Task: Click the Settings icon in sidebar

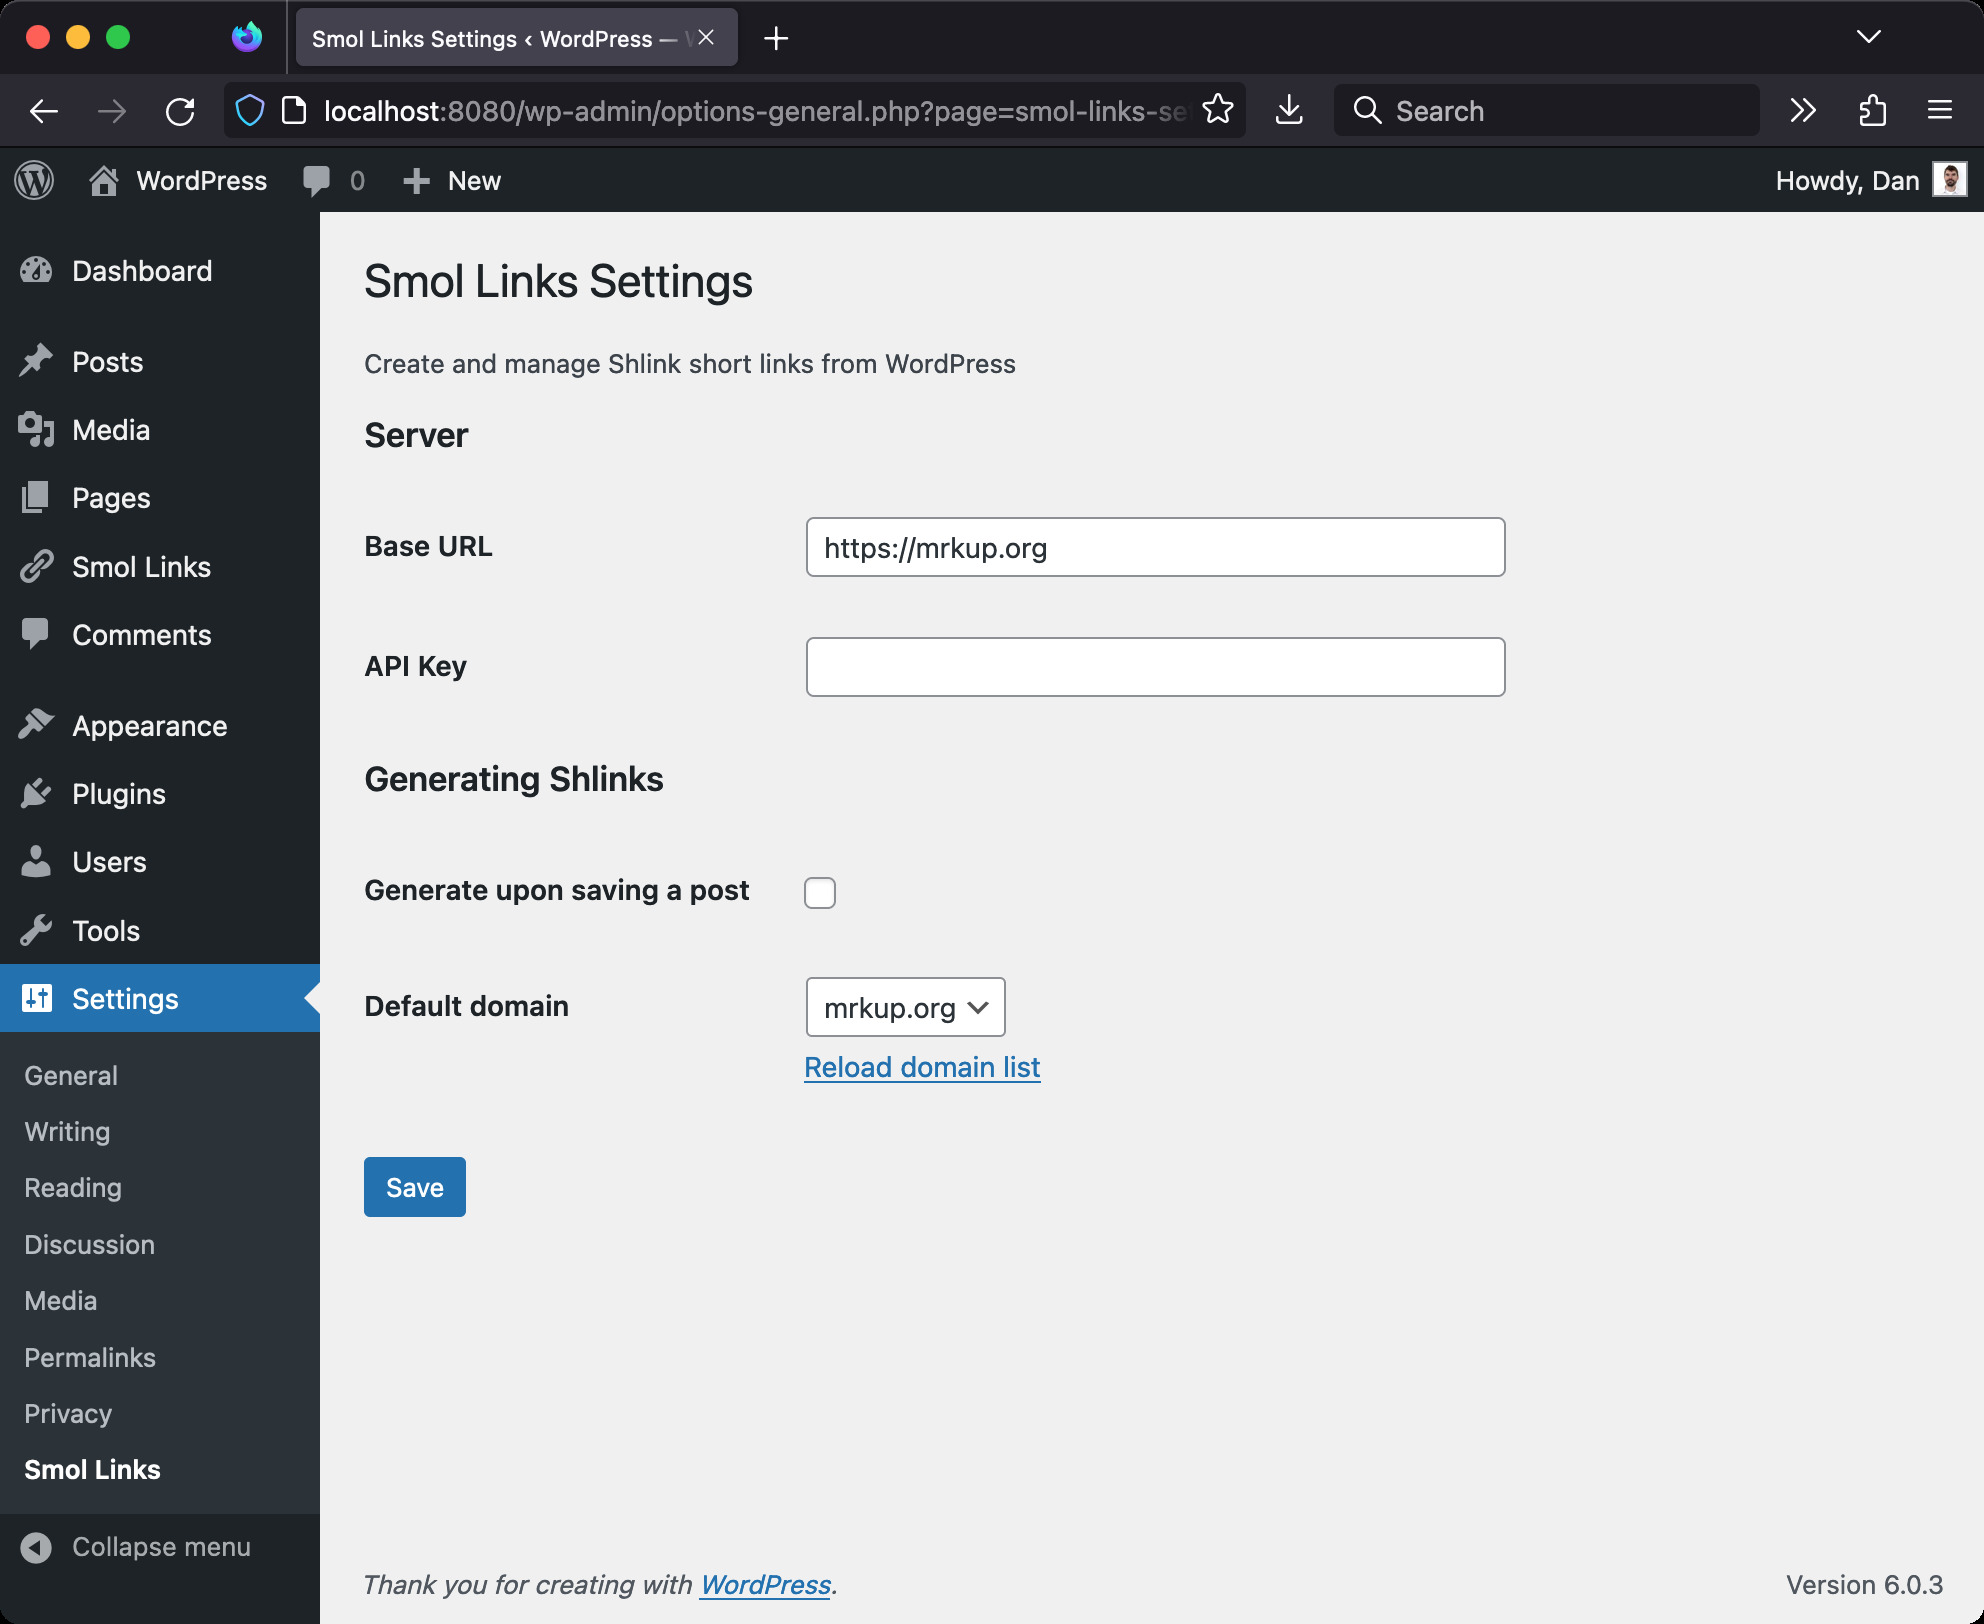Action: pos(35,998)
